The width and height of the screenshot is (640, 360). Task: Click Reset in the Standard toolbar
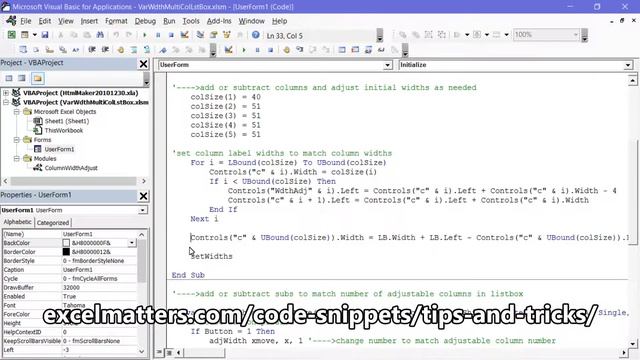(x=171, y=35)
